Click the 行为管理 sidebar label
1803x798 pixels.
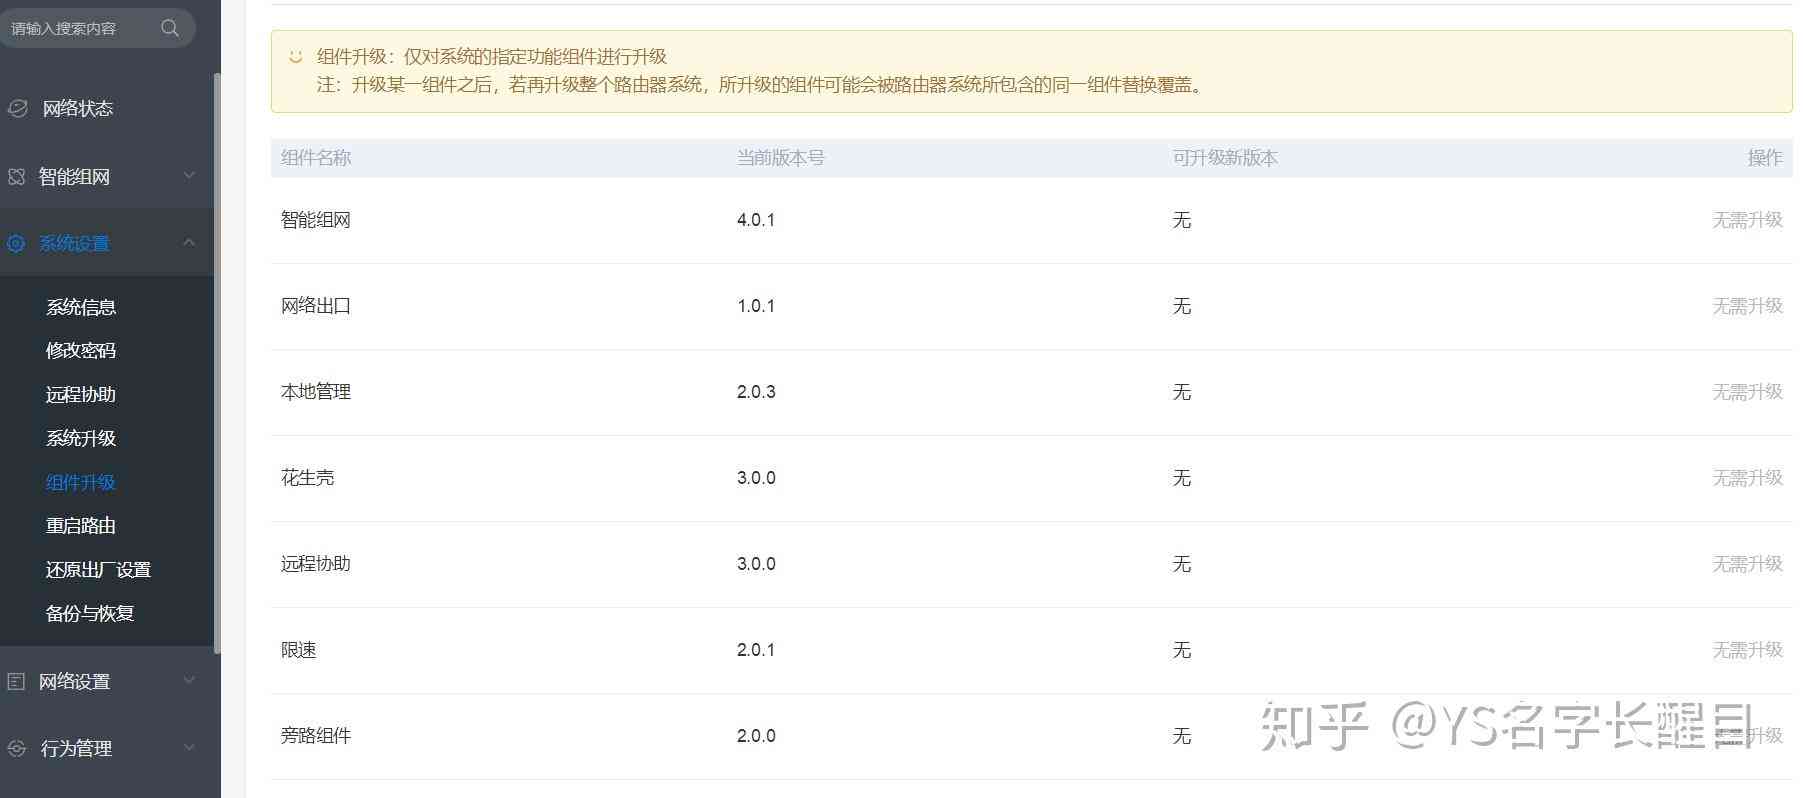click(x=76, y=748)
